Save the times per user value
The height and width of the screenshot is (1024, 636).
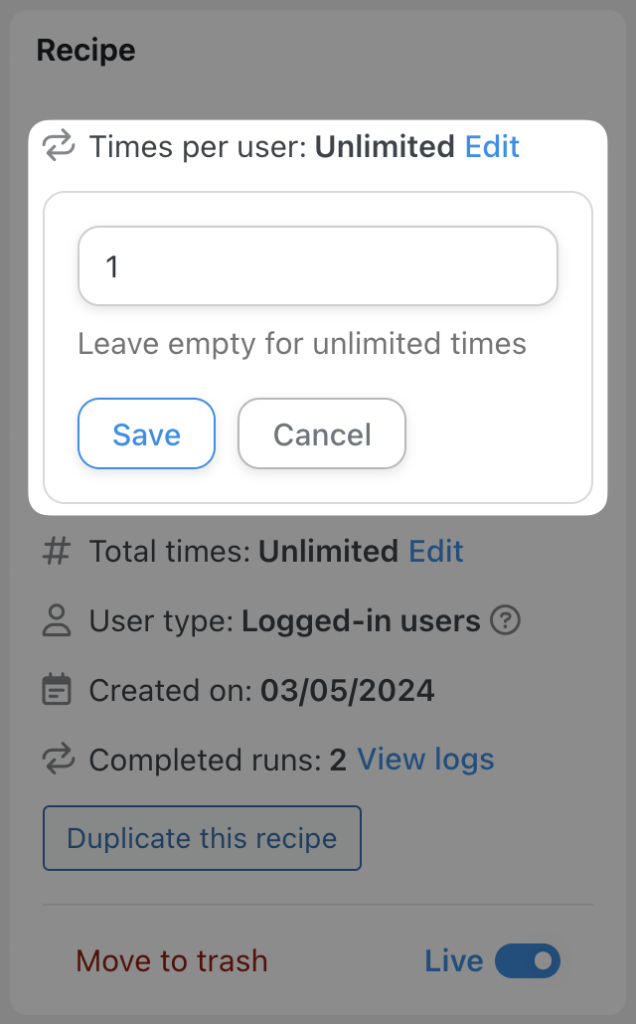pyautogui.click(x=146, y=433)
